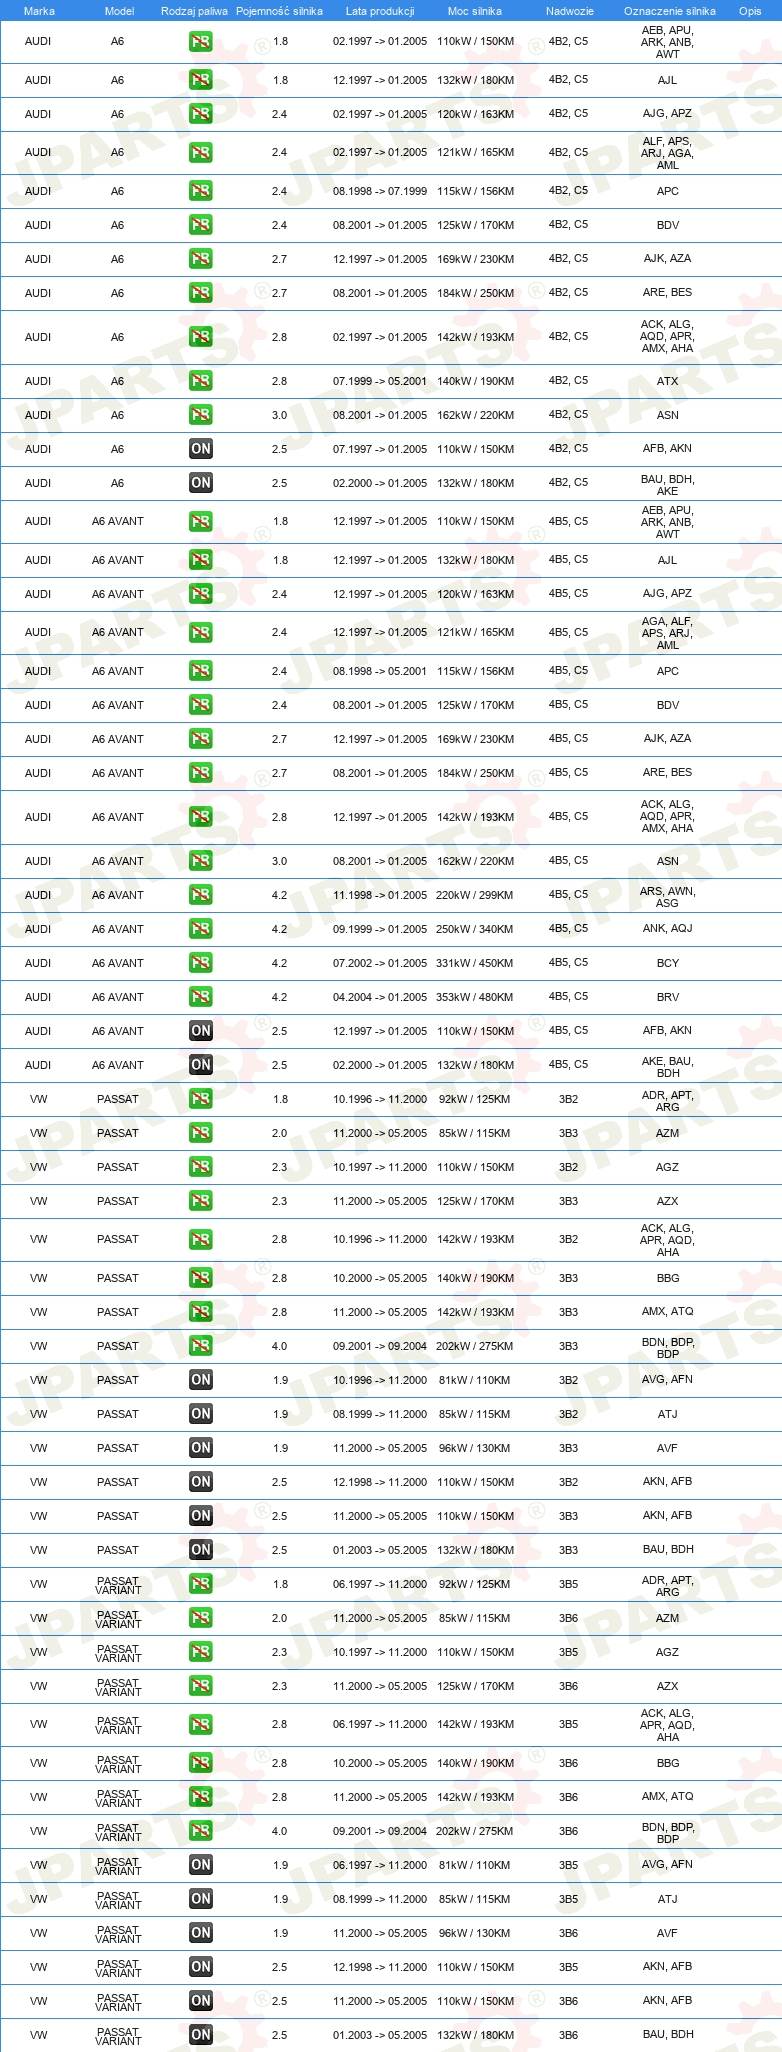Select petrol icon in 4B2 ARE, BES row
This screenshot has height=2052, width=782.
[x=200, y=293]
